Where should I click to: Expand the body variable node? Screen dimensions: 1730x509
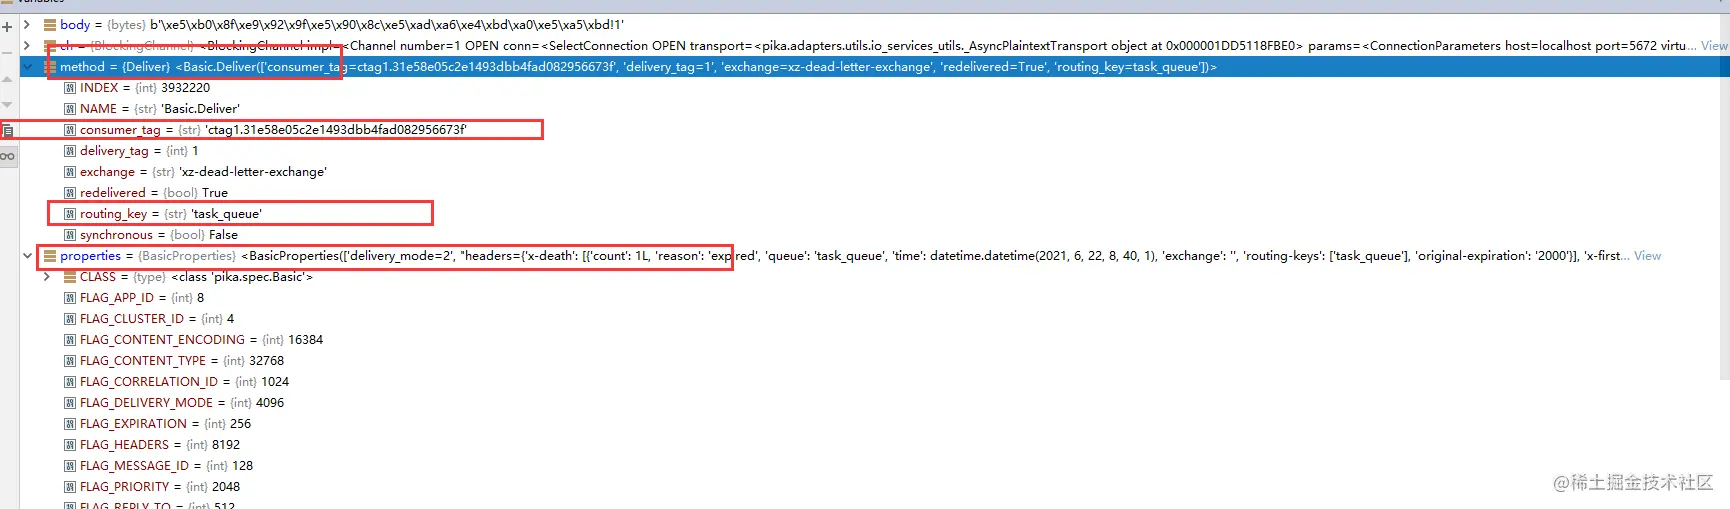click(27, 25)
